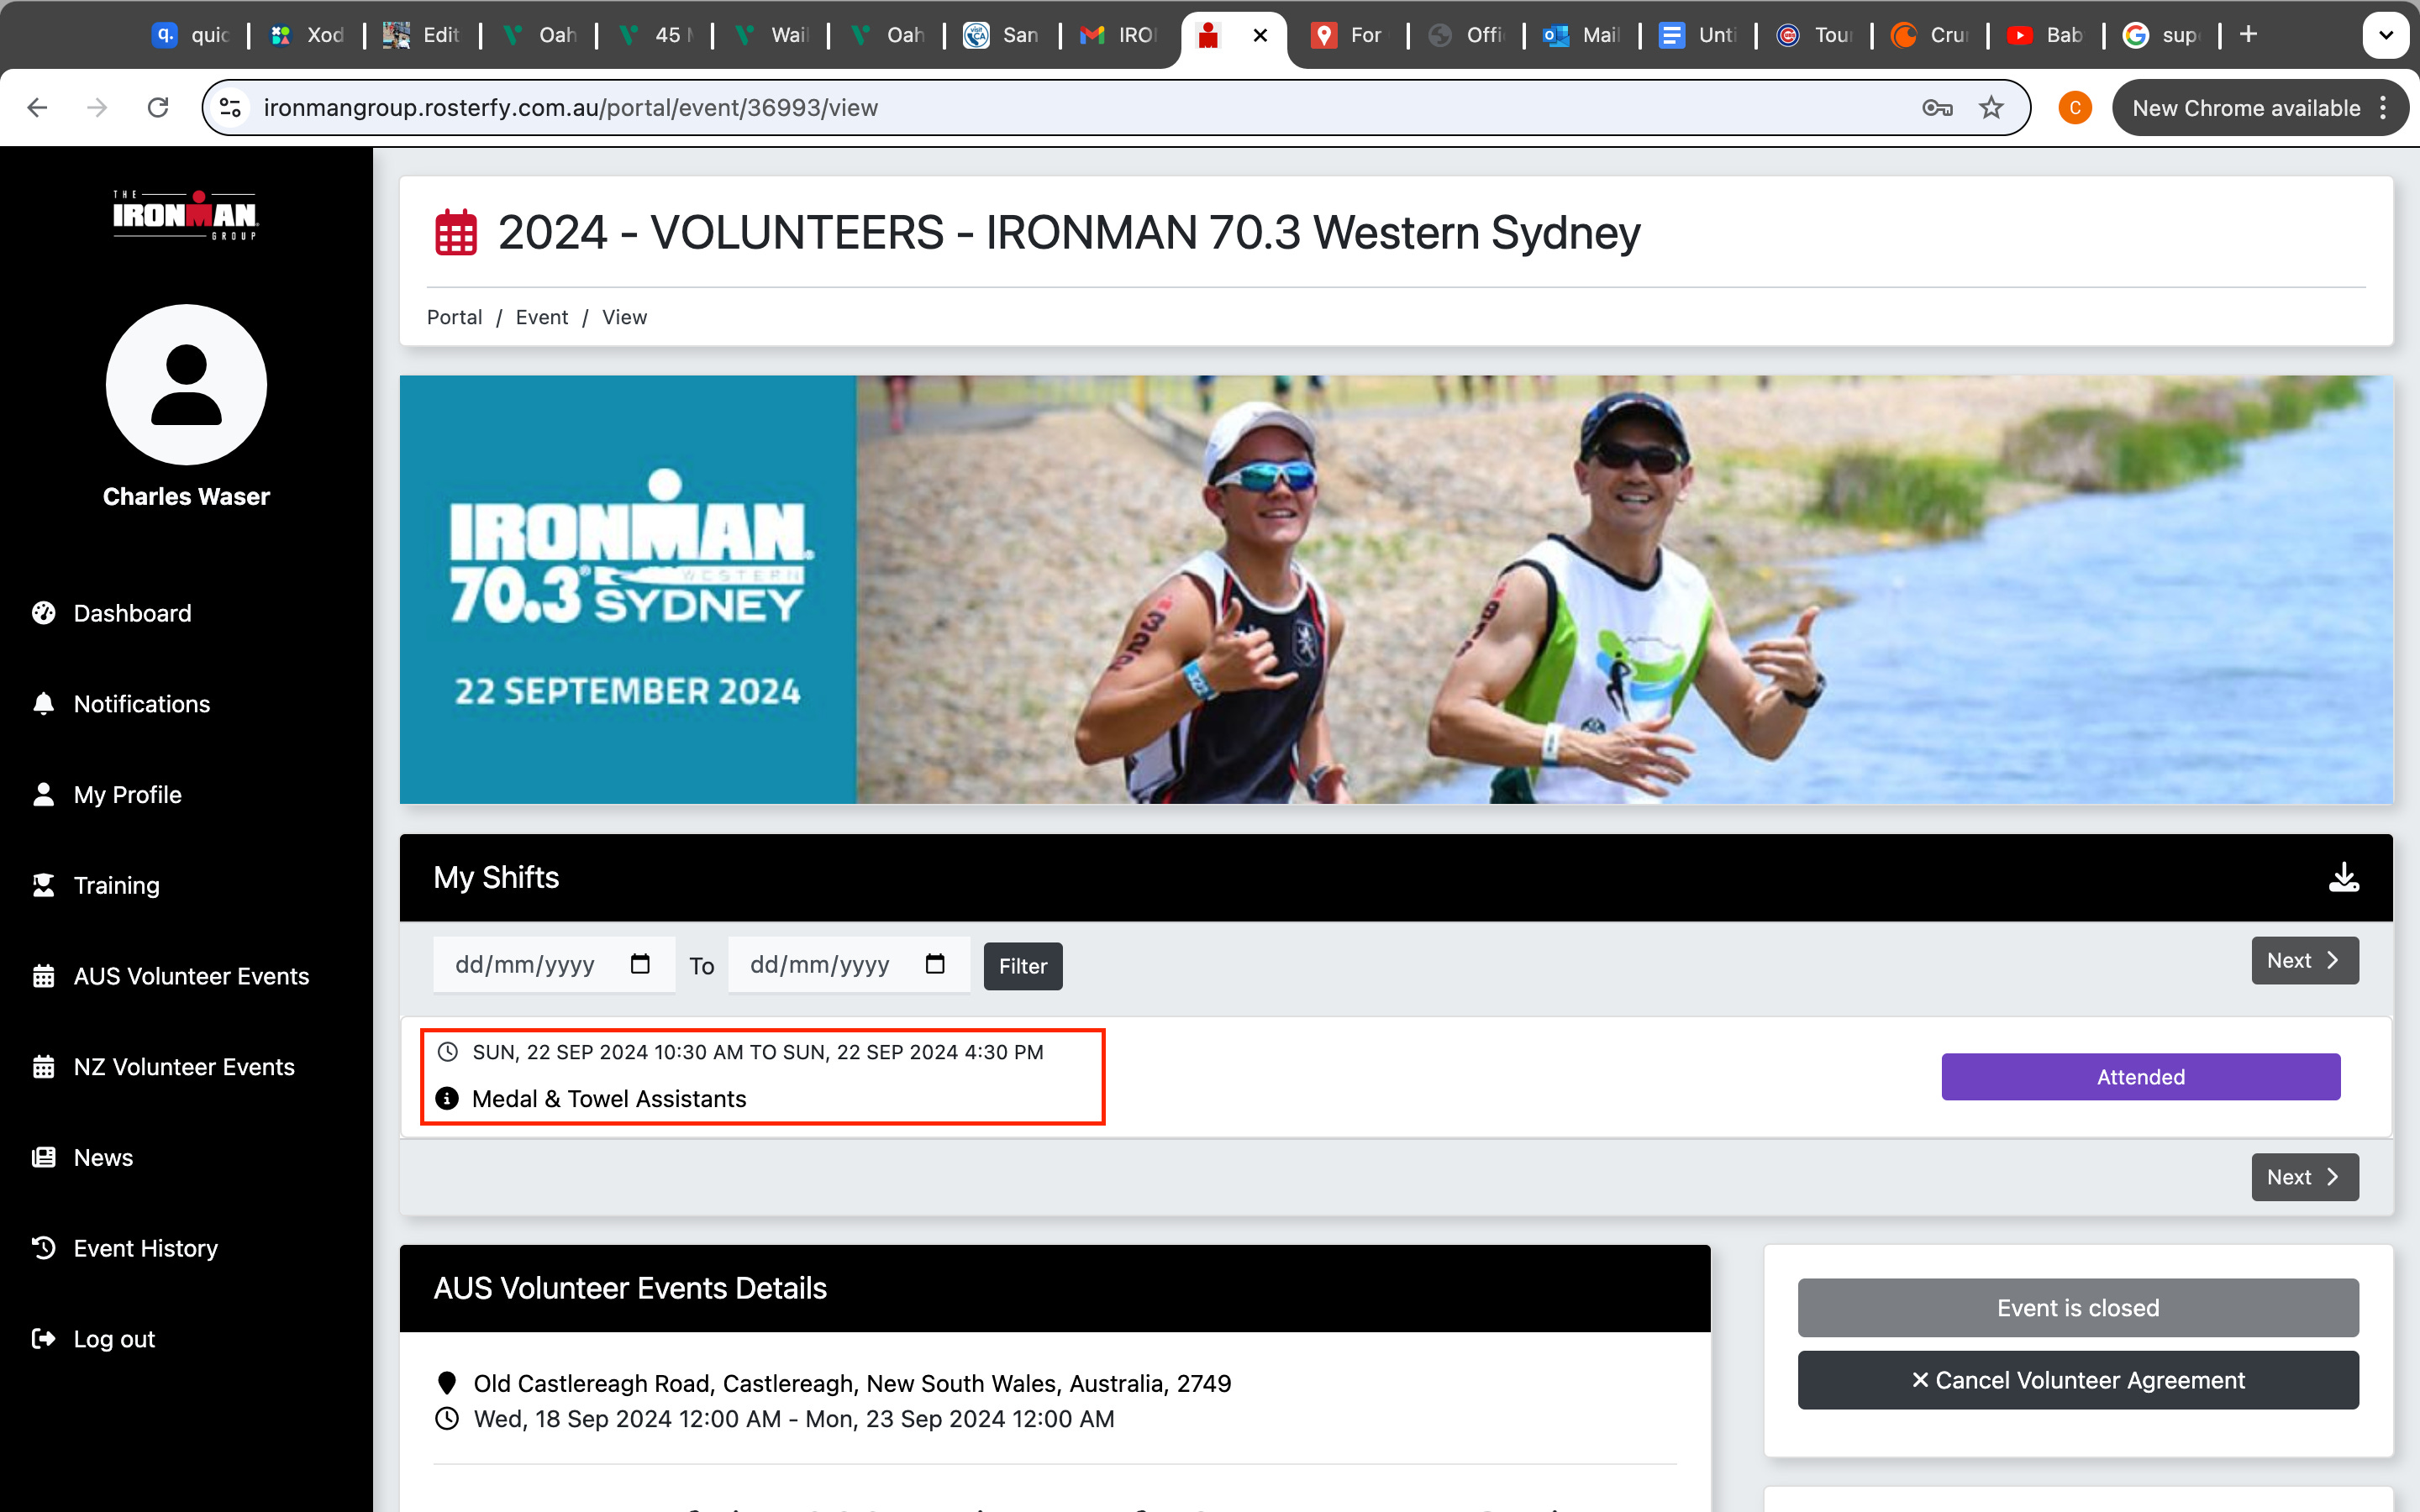Follow the Event breadcrumb link
Image resolution: width=2420 pixels, height=1512 pixels.
[x=541, y=317]
